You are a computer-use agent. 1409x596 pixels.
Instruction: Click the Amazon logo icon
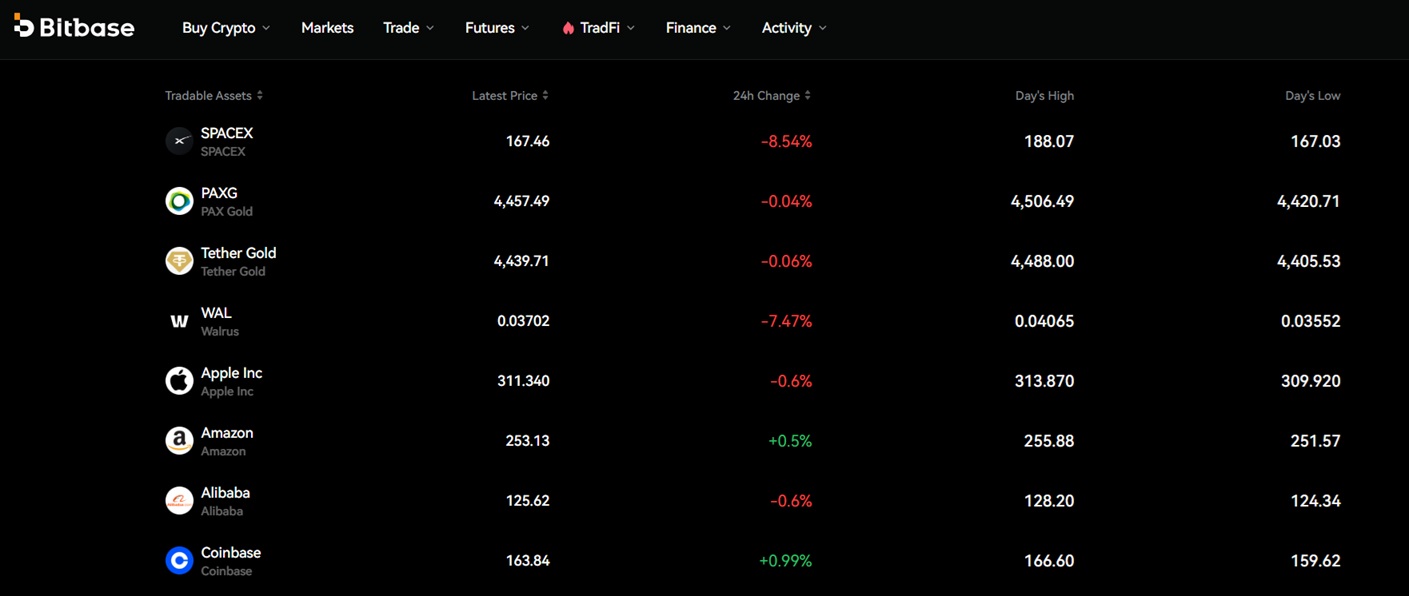(x=179, y=441)
